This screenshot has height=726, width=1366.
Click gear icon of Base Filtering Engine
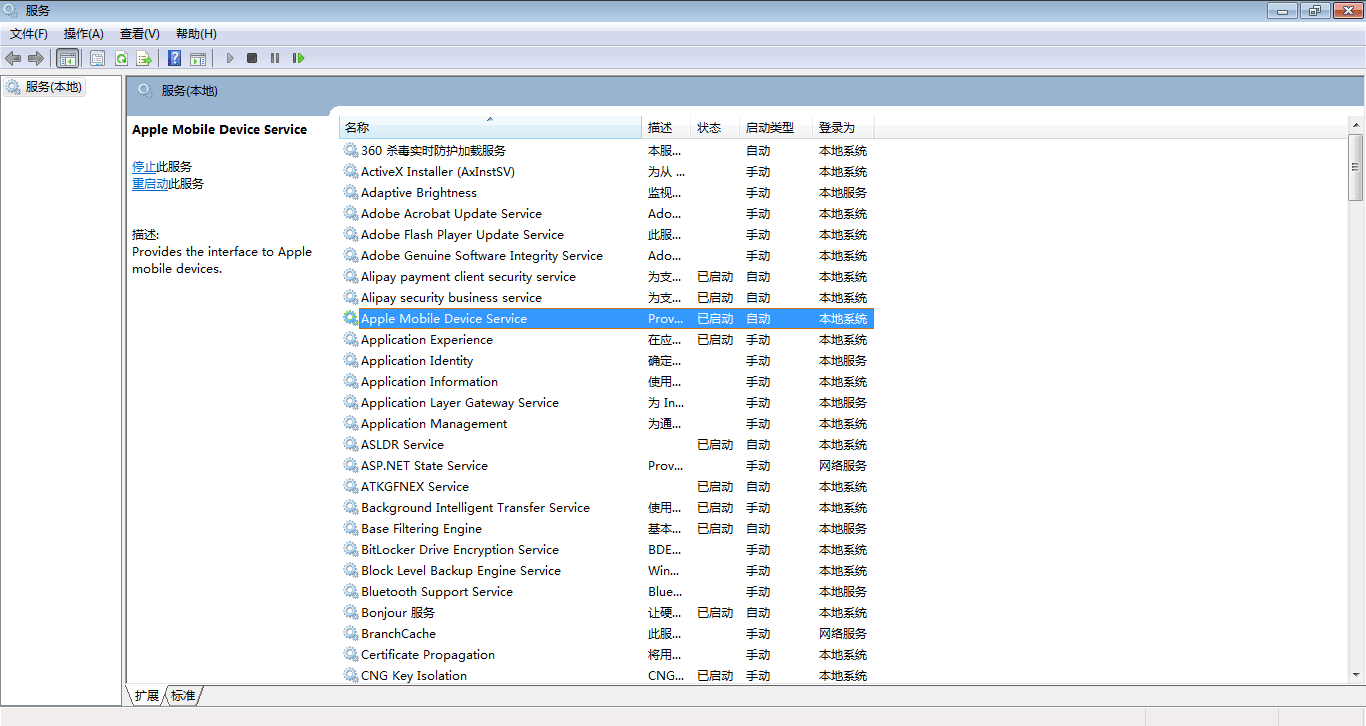(351, 528)
